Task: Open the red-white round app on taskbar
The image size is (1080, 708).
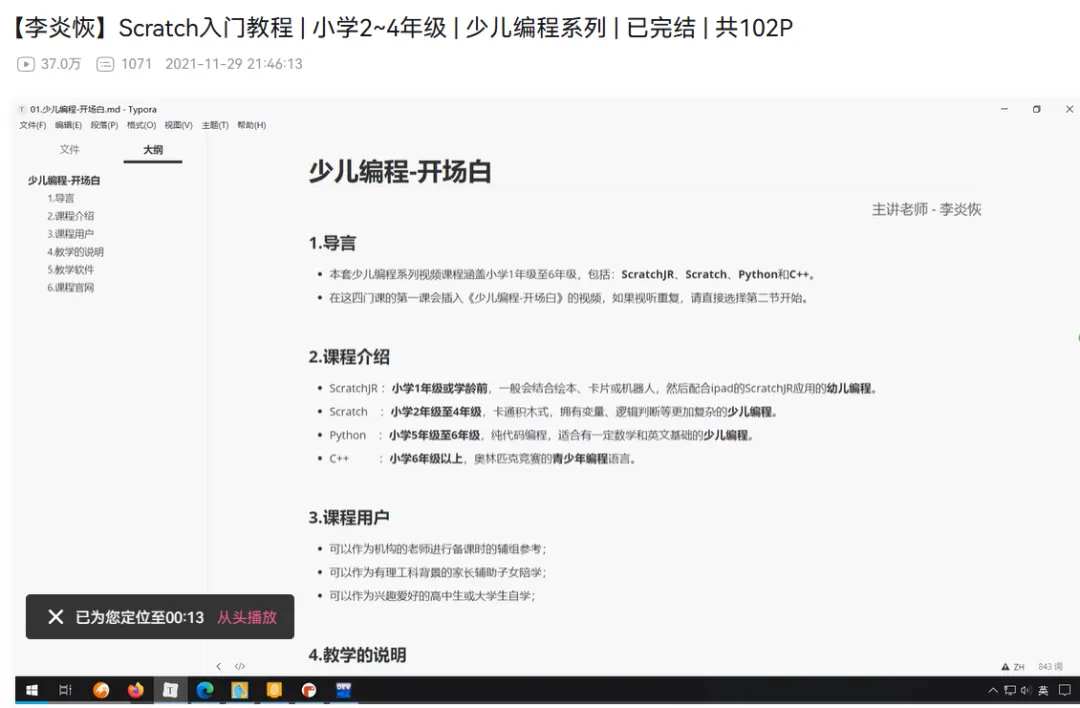Action: point(309,690)
